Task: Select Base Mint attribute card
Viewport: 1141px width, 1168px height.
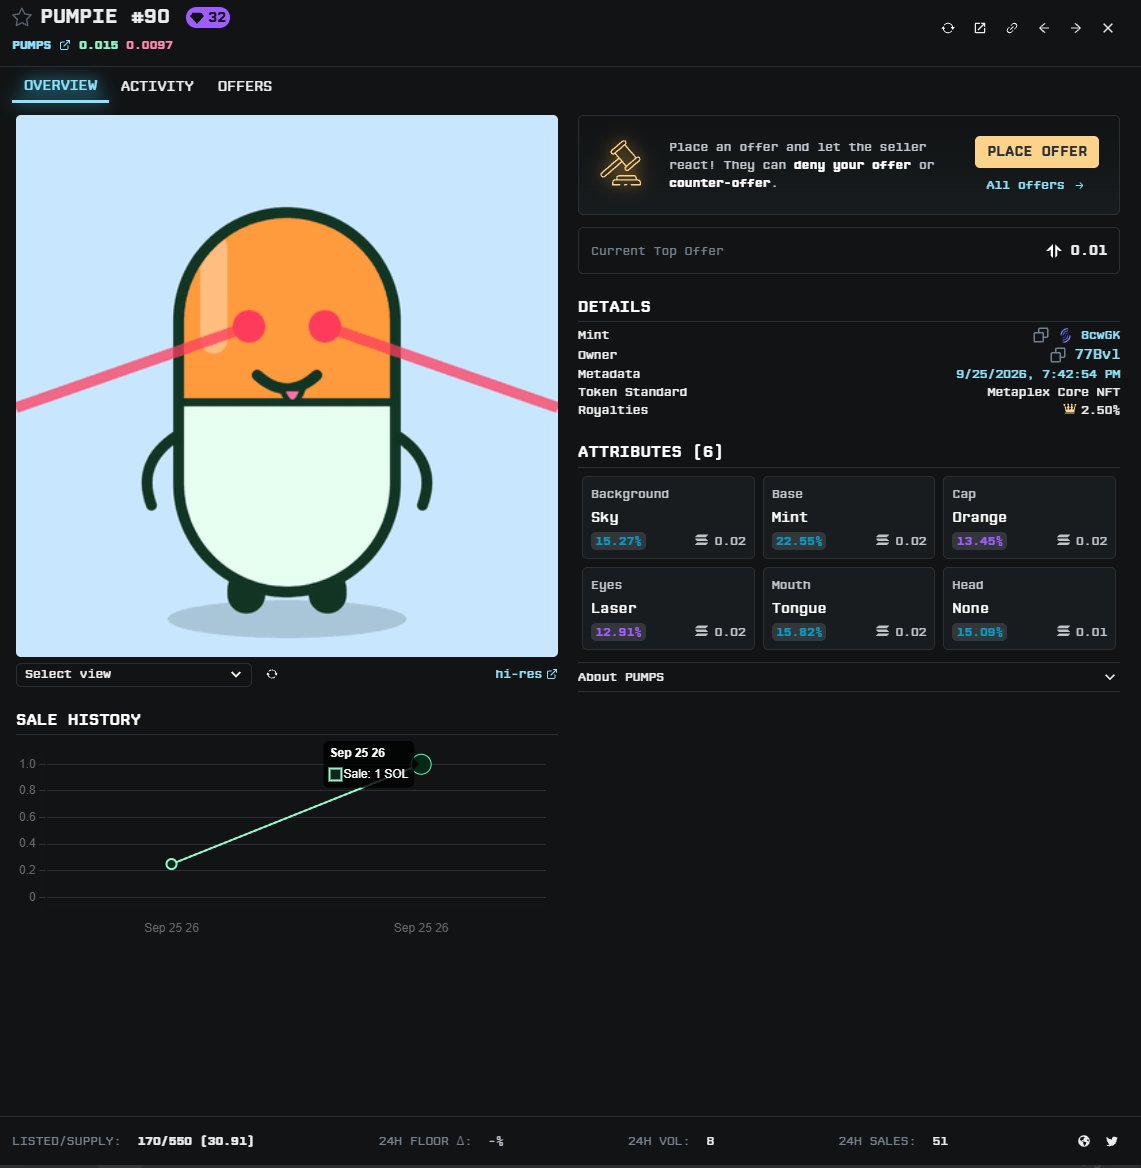Action: click(848, 518)
